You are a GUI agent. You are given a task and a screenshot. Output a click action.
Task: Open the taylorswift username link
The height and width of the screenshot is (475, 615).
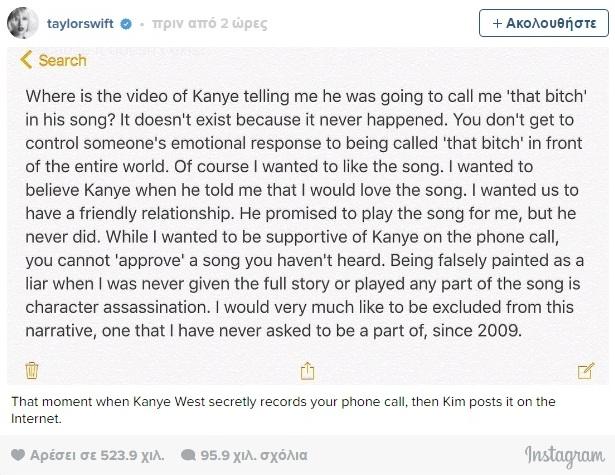pos(80,20)
